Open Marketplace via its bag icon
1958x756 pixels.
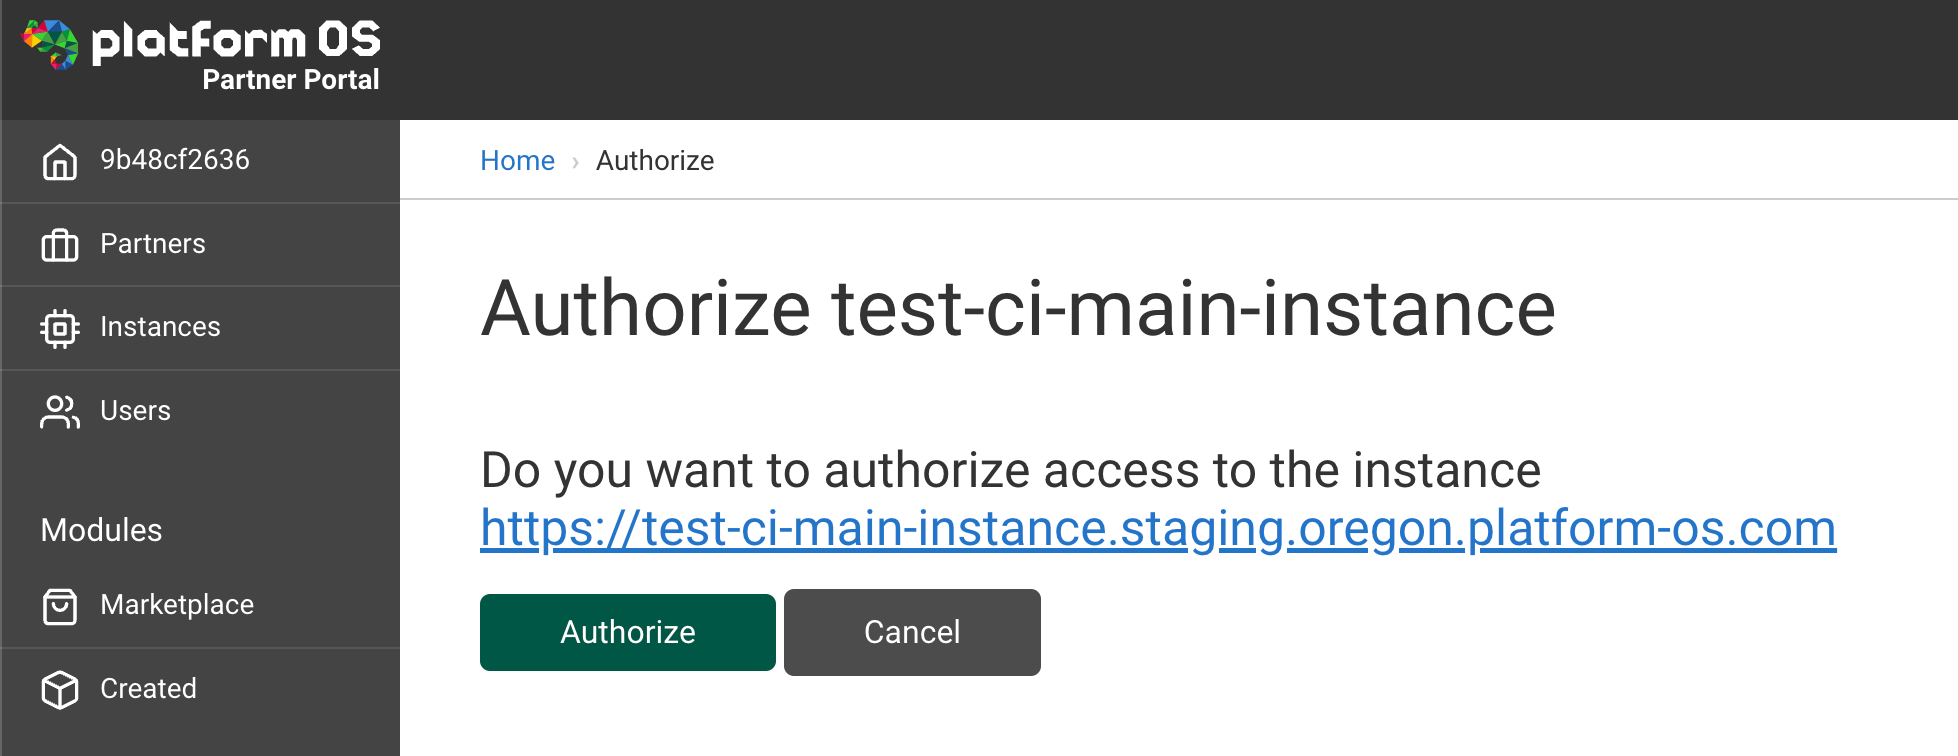point(60,605)
